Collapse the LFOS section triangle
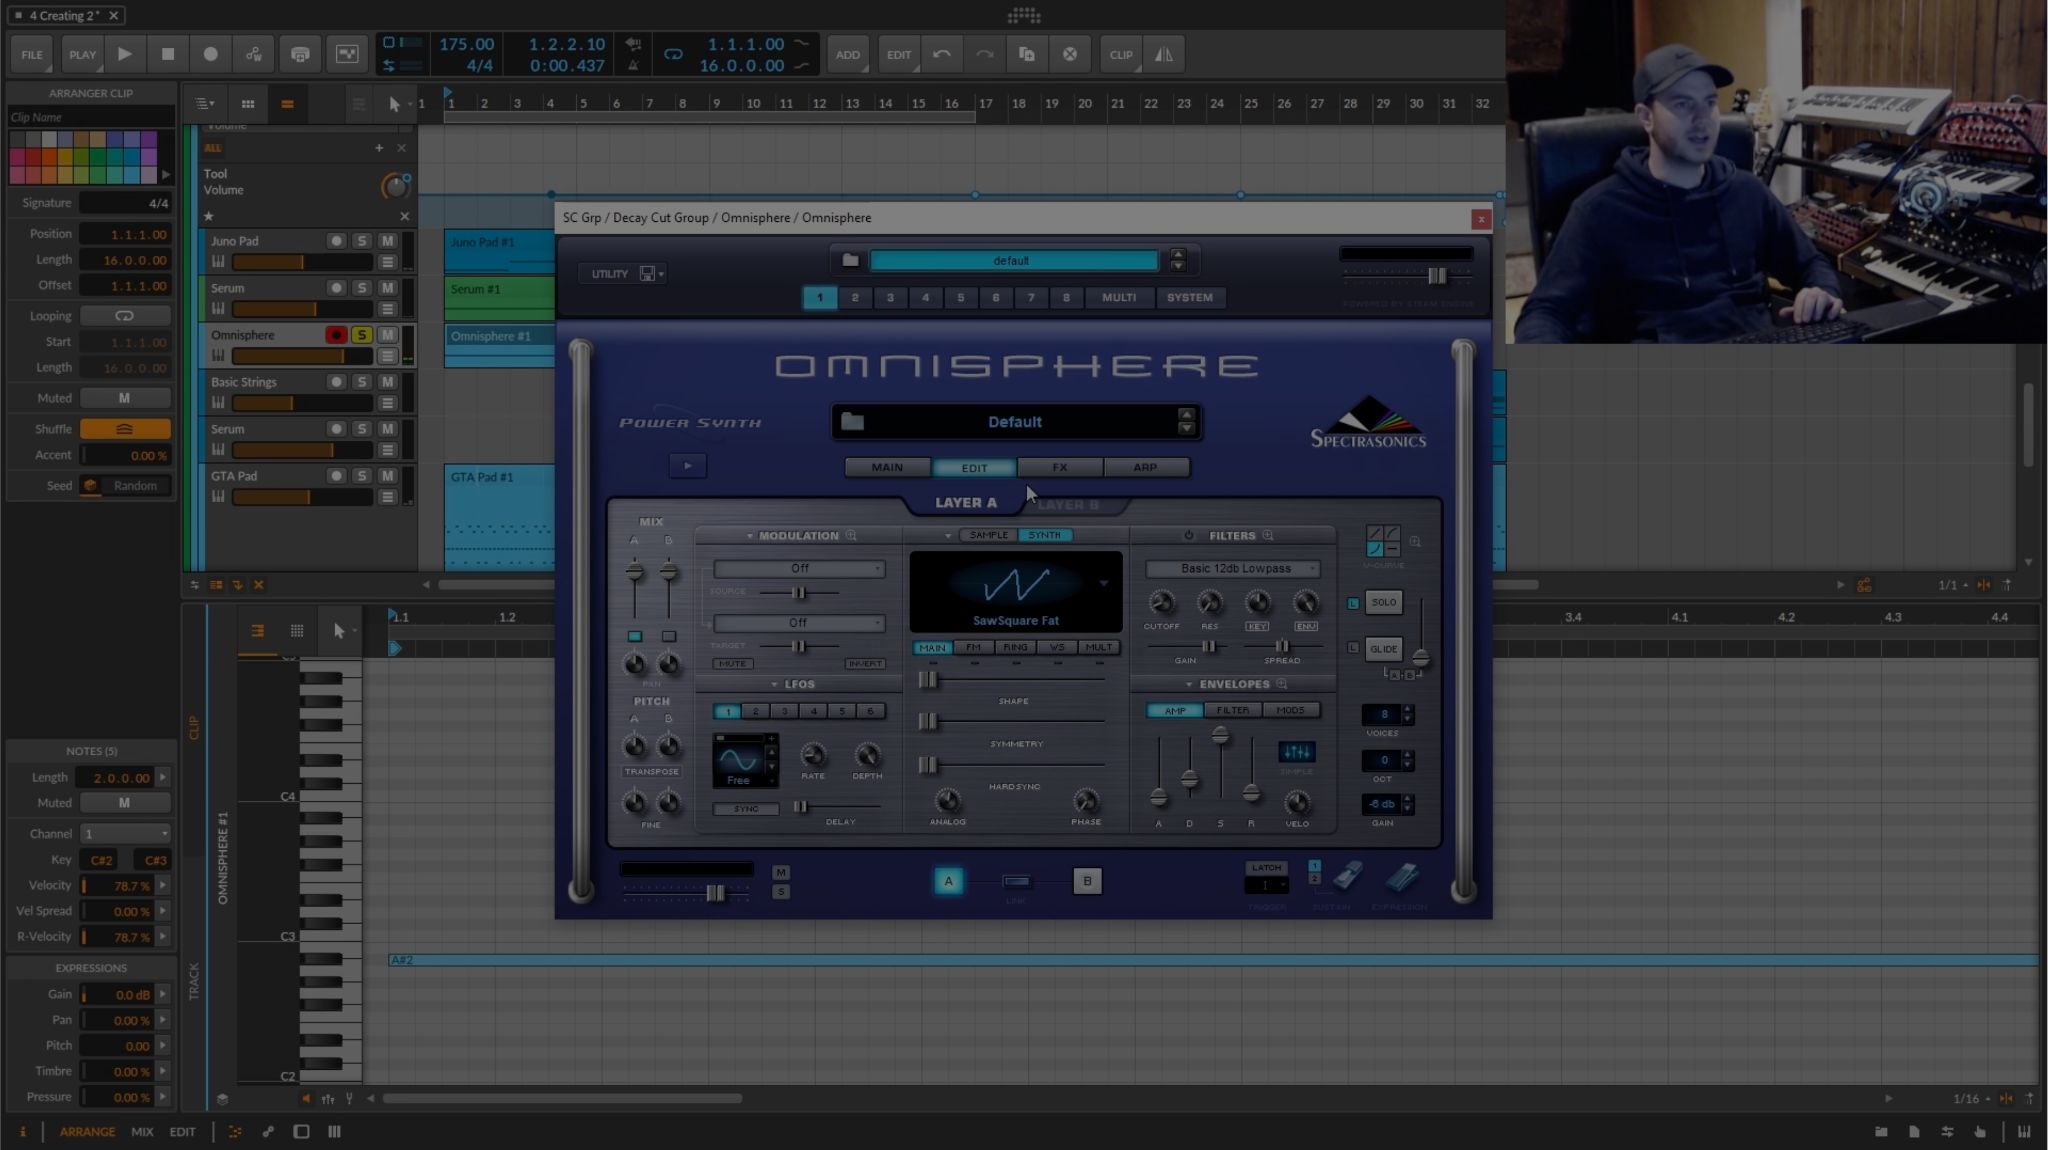Viewport: 2048px width, 1150px height. 774,684
